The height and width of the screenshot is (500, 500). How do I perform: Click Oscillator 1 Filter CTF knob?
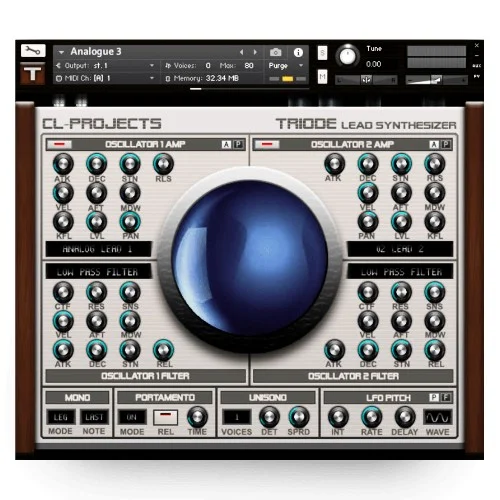pos(63,292)
